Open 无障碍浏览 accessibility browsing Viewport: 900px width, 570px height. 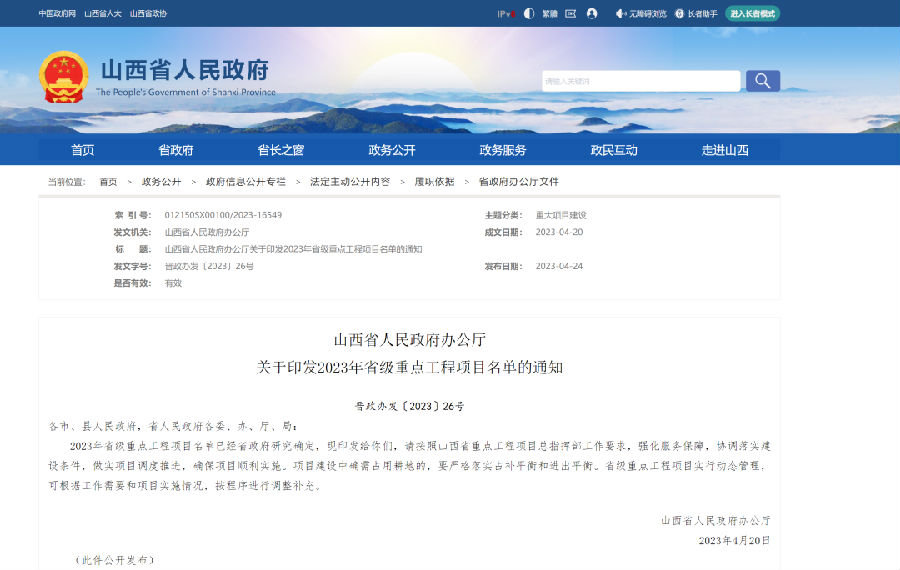pyautogui.click(x=641, y=14)
